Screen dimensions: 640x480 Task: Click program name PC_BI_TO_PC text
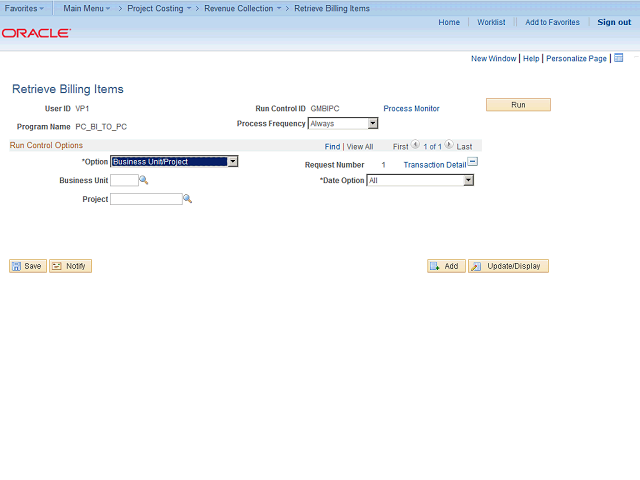[x=101, y=127]
